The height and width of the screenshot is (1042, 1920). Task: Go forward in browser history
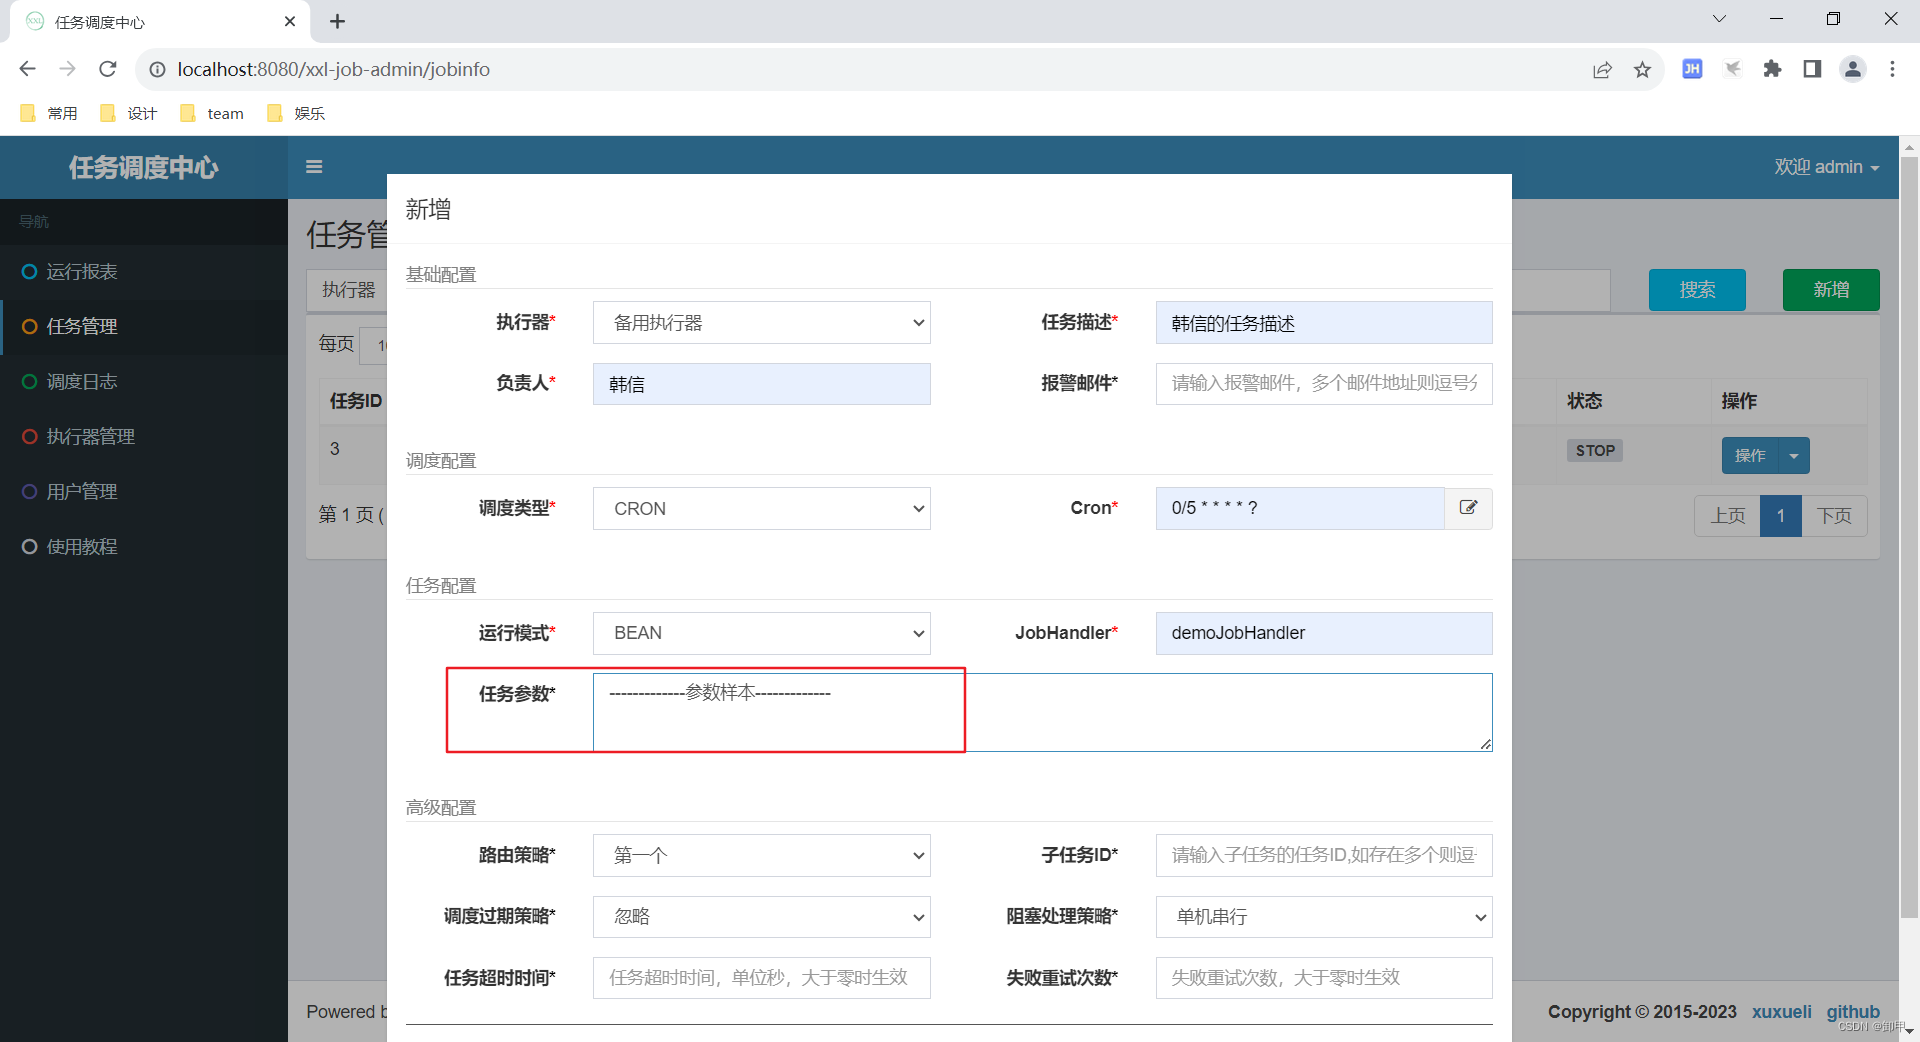pos(68,69)
